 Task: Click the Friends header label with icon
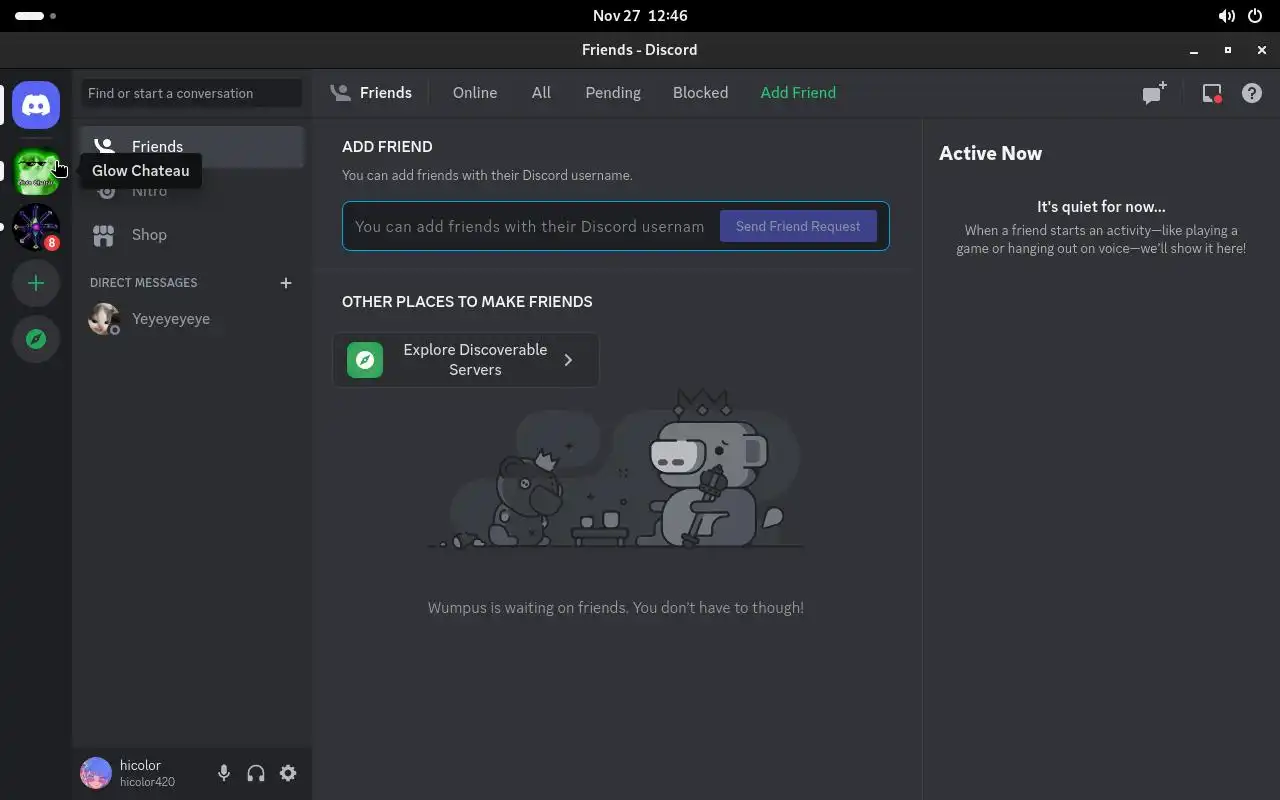[x=371, y=93]
